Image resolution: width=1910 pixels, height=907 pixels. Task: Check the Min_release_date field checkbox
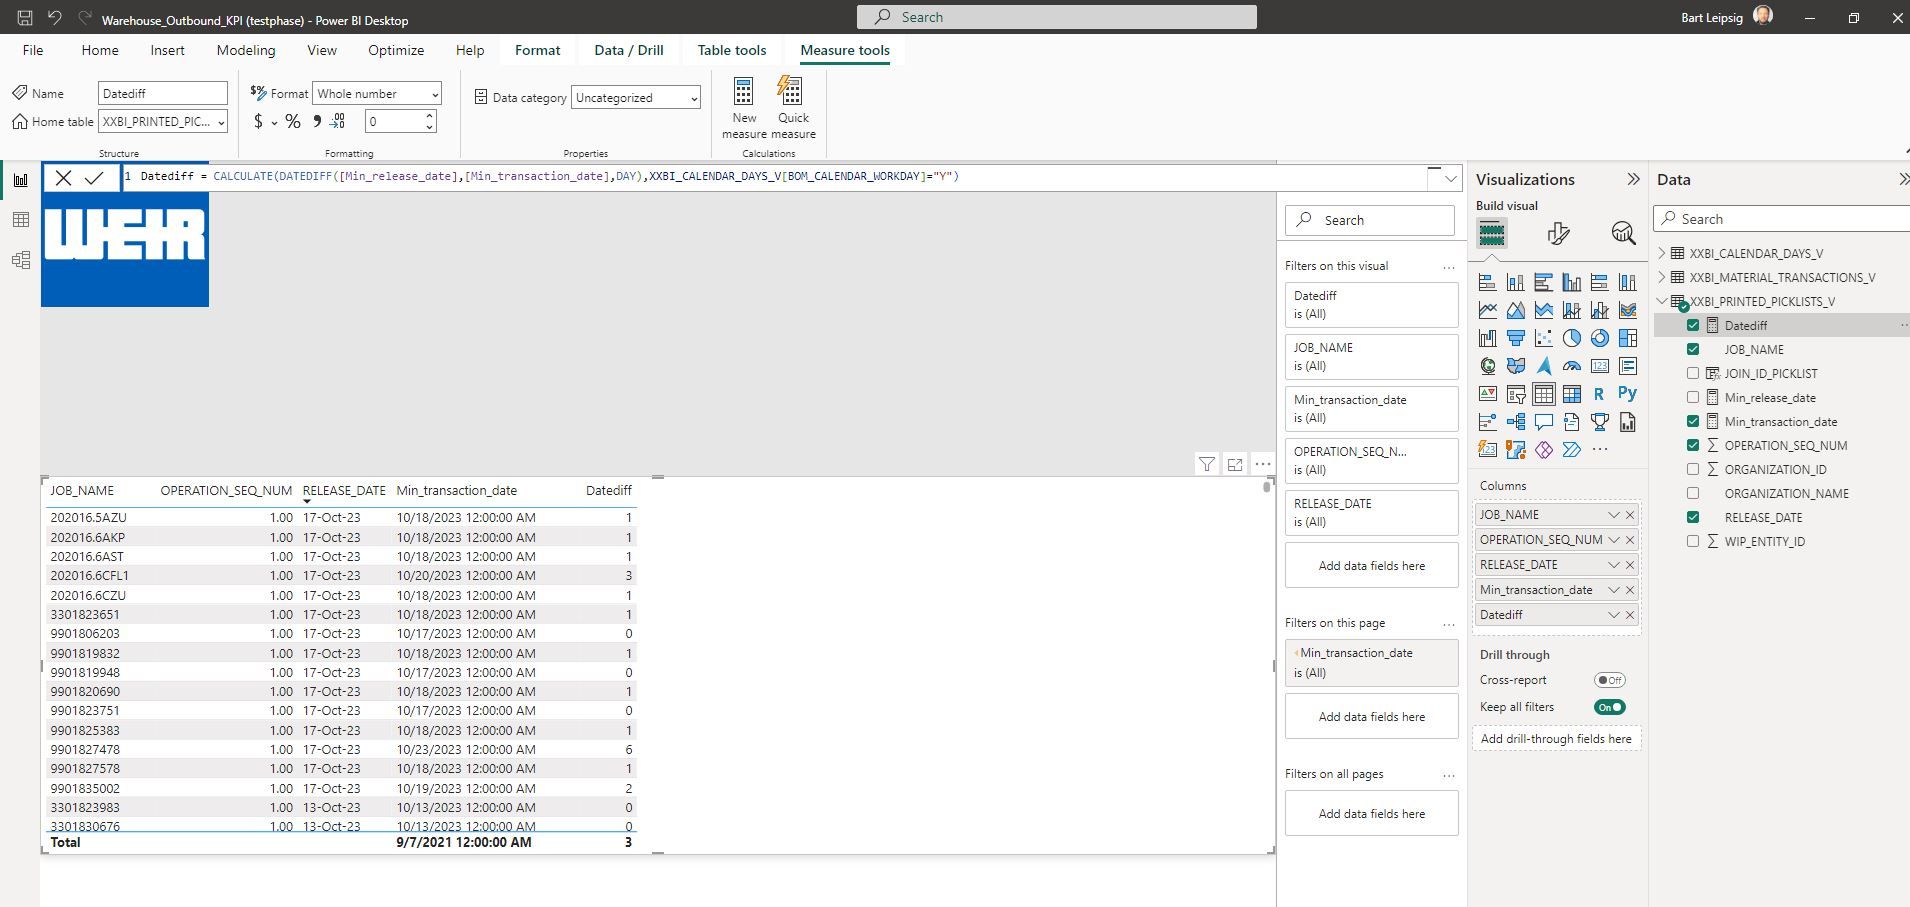1693,397
